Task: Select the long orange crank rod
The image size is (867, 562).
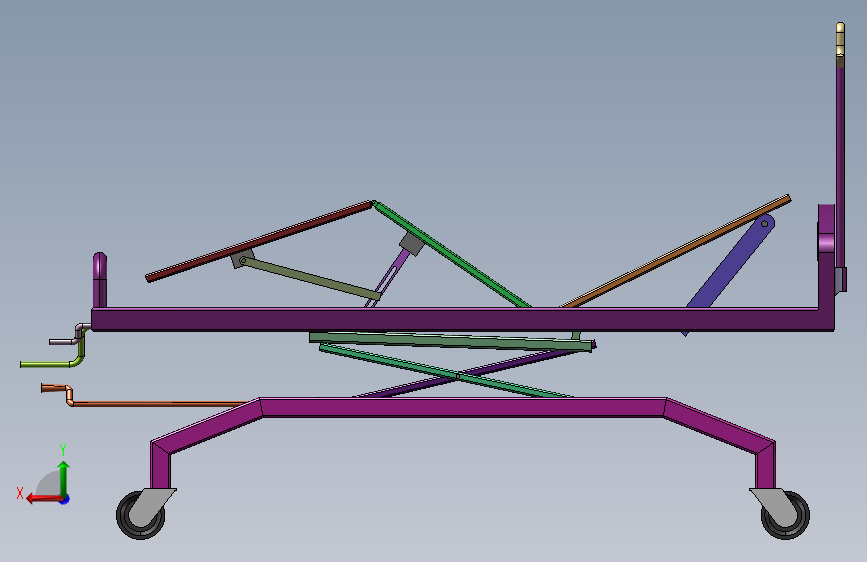Action: (x=160, y=404)
